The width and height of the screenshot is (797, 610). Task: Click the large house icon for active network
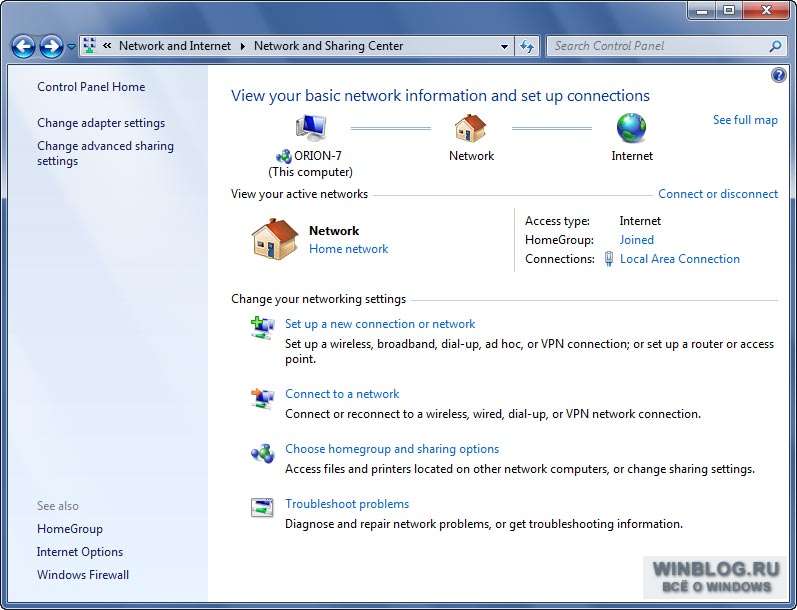[274, 239]
